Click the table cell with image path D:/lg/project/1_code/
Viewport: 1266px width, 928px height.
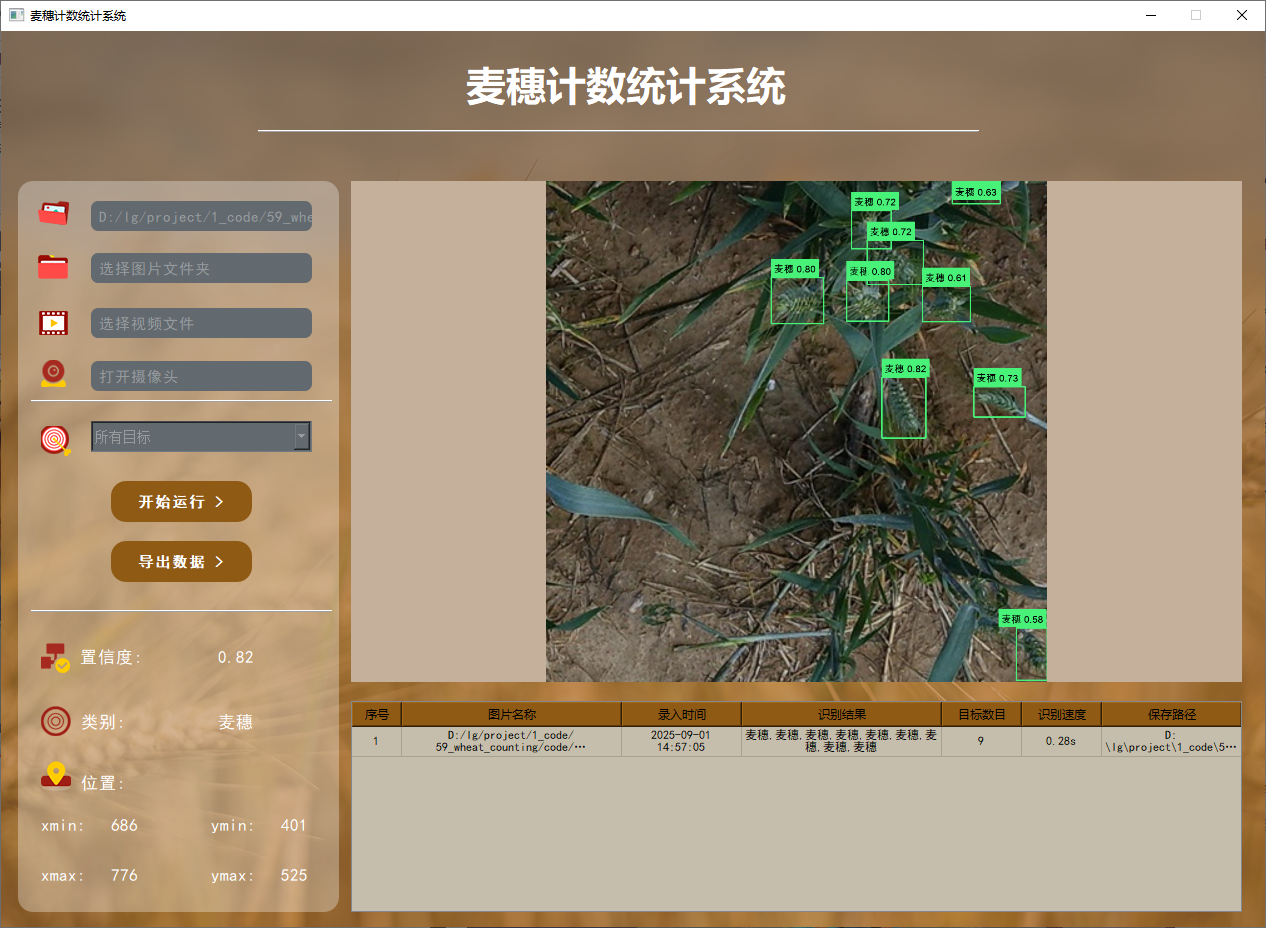click(511, 741)
